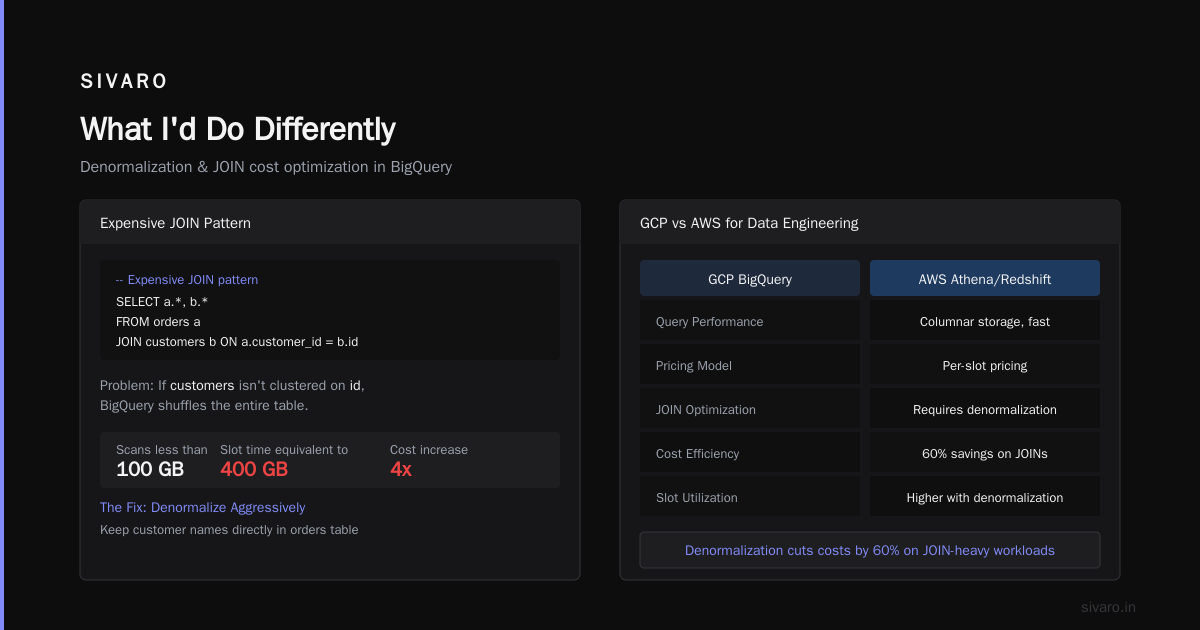1200x630 pixels.
Task: Click the 'Cost increase' label
Action: pos(429,450)
